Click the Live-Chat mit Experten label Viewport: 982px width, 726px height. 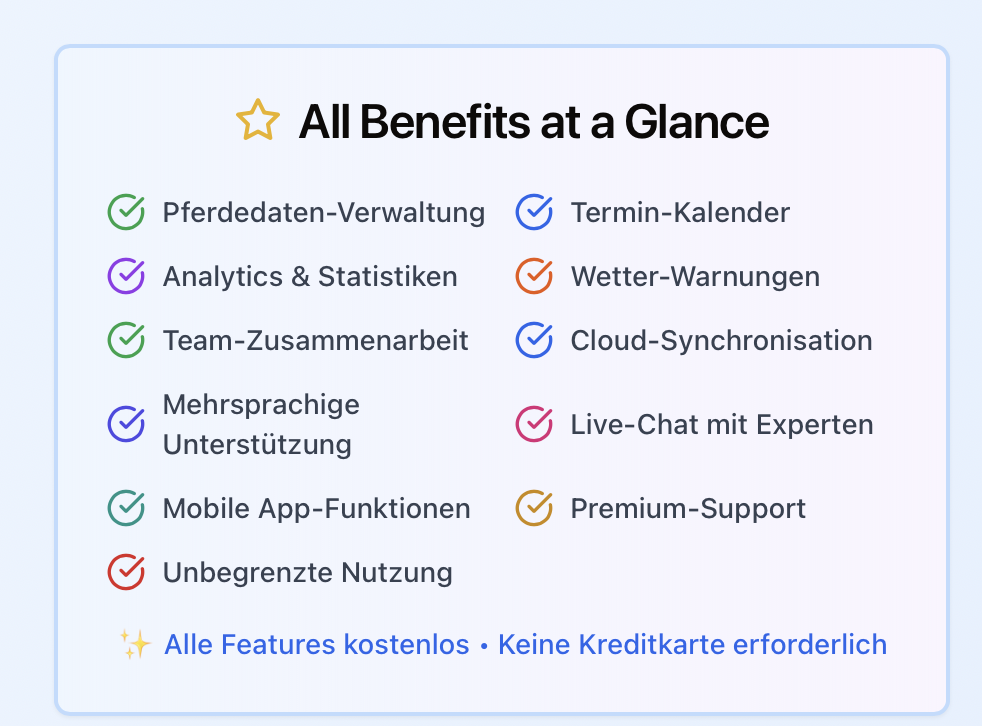pyautogui.click(x=721, y=425)
